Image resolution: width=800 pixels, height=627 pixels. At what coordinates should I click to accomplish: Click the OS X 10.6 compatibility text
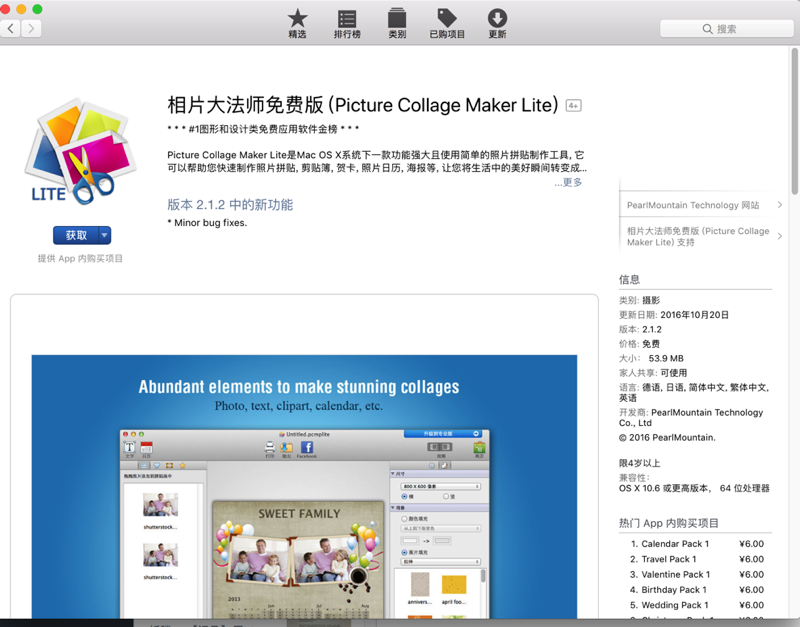click(694, 488)
